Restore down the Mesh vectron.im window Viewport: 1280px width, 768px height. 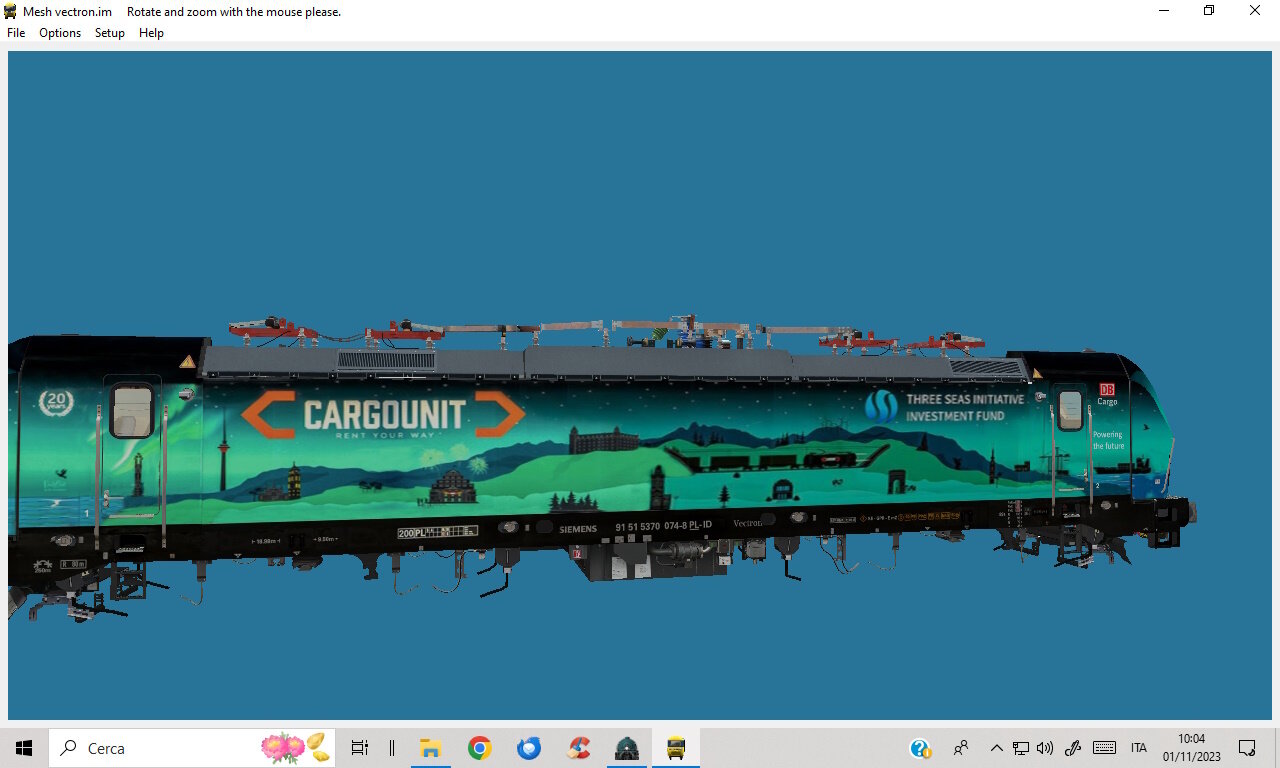point(1209,11)
